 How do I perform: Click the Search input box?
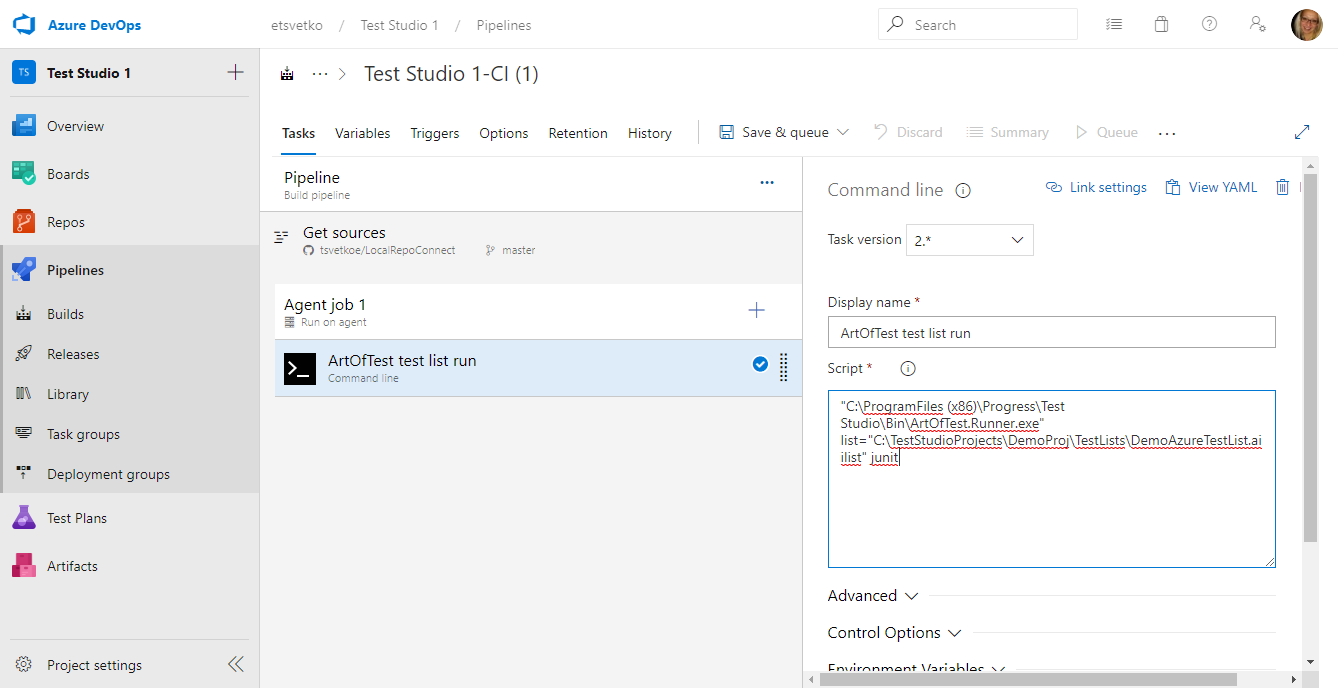coord(978,24)
